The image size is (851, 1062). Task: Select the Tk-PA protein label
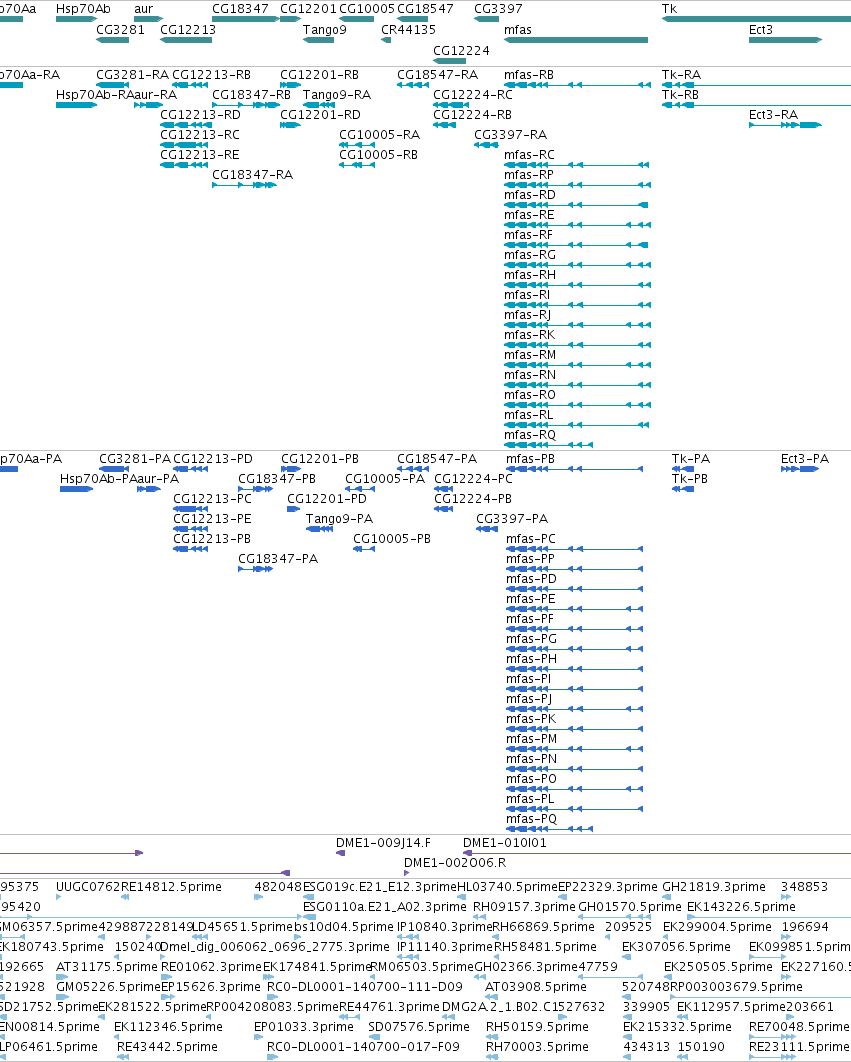690,459
